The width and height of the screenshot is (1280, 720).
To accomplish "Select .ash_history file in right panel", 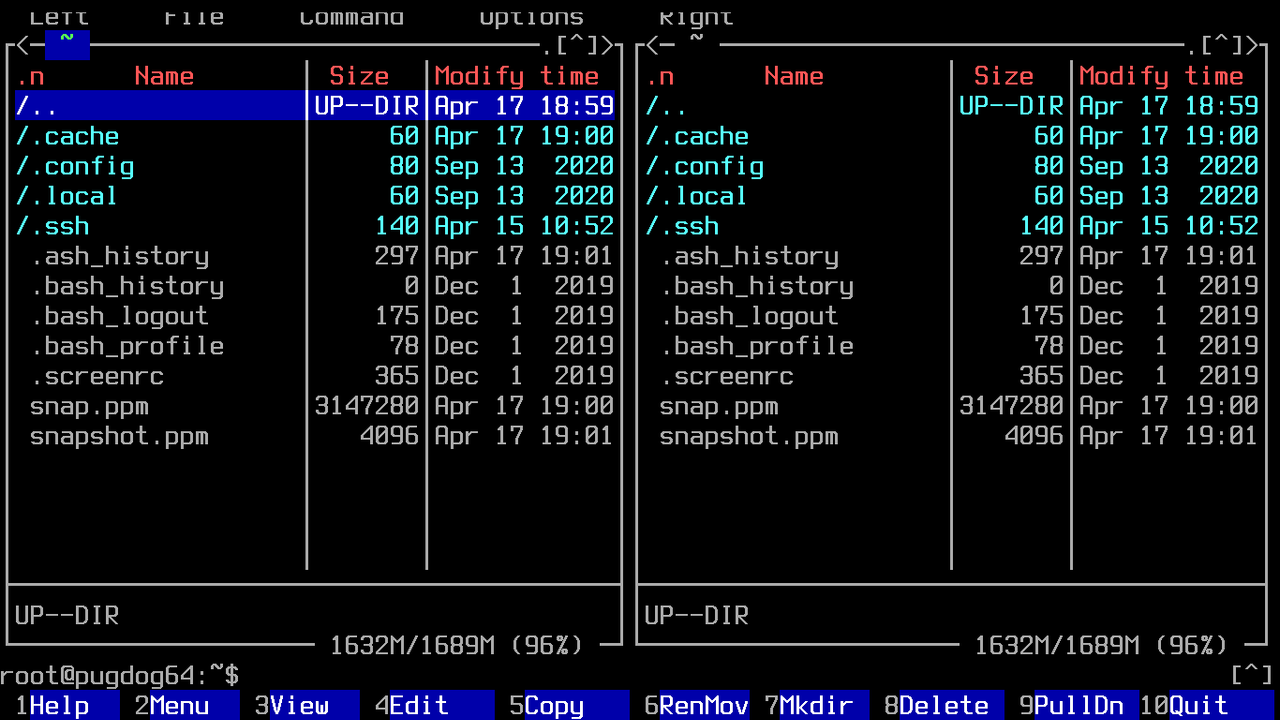I will 952,255.
